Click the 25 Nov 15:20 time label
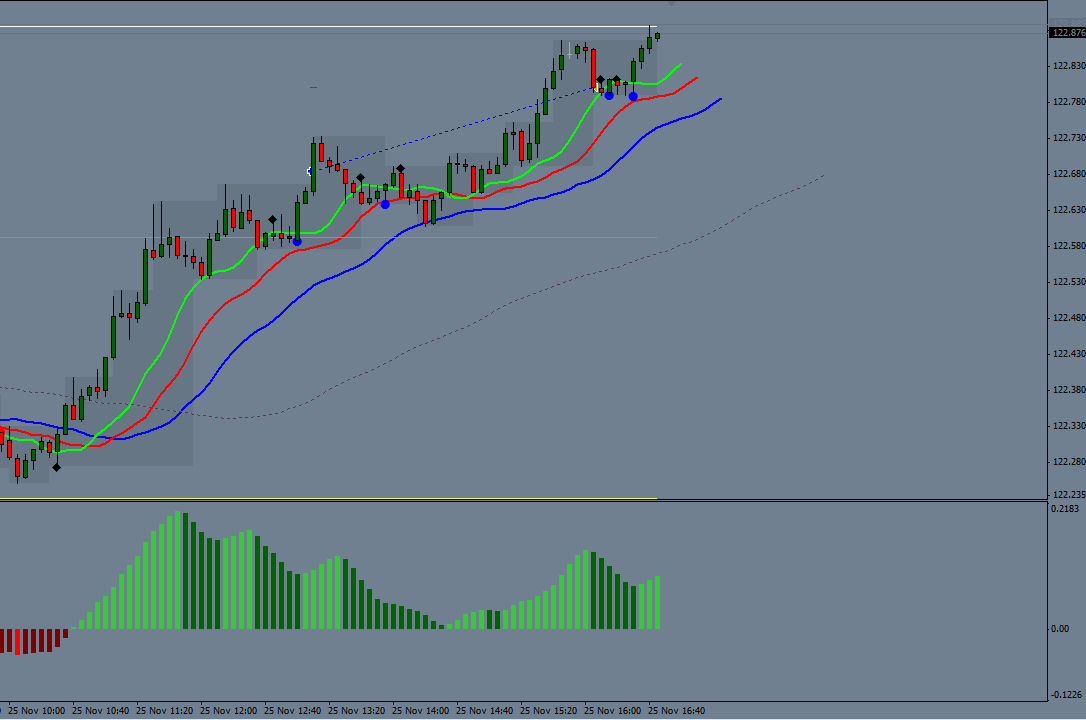The height and width of the screenshot is (720, 1086). [x=549, y=711]
